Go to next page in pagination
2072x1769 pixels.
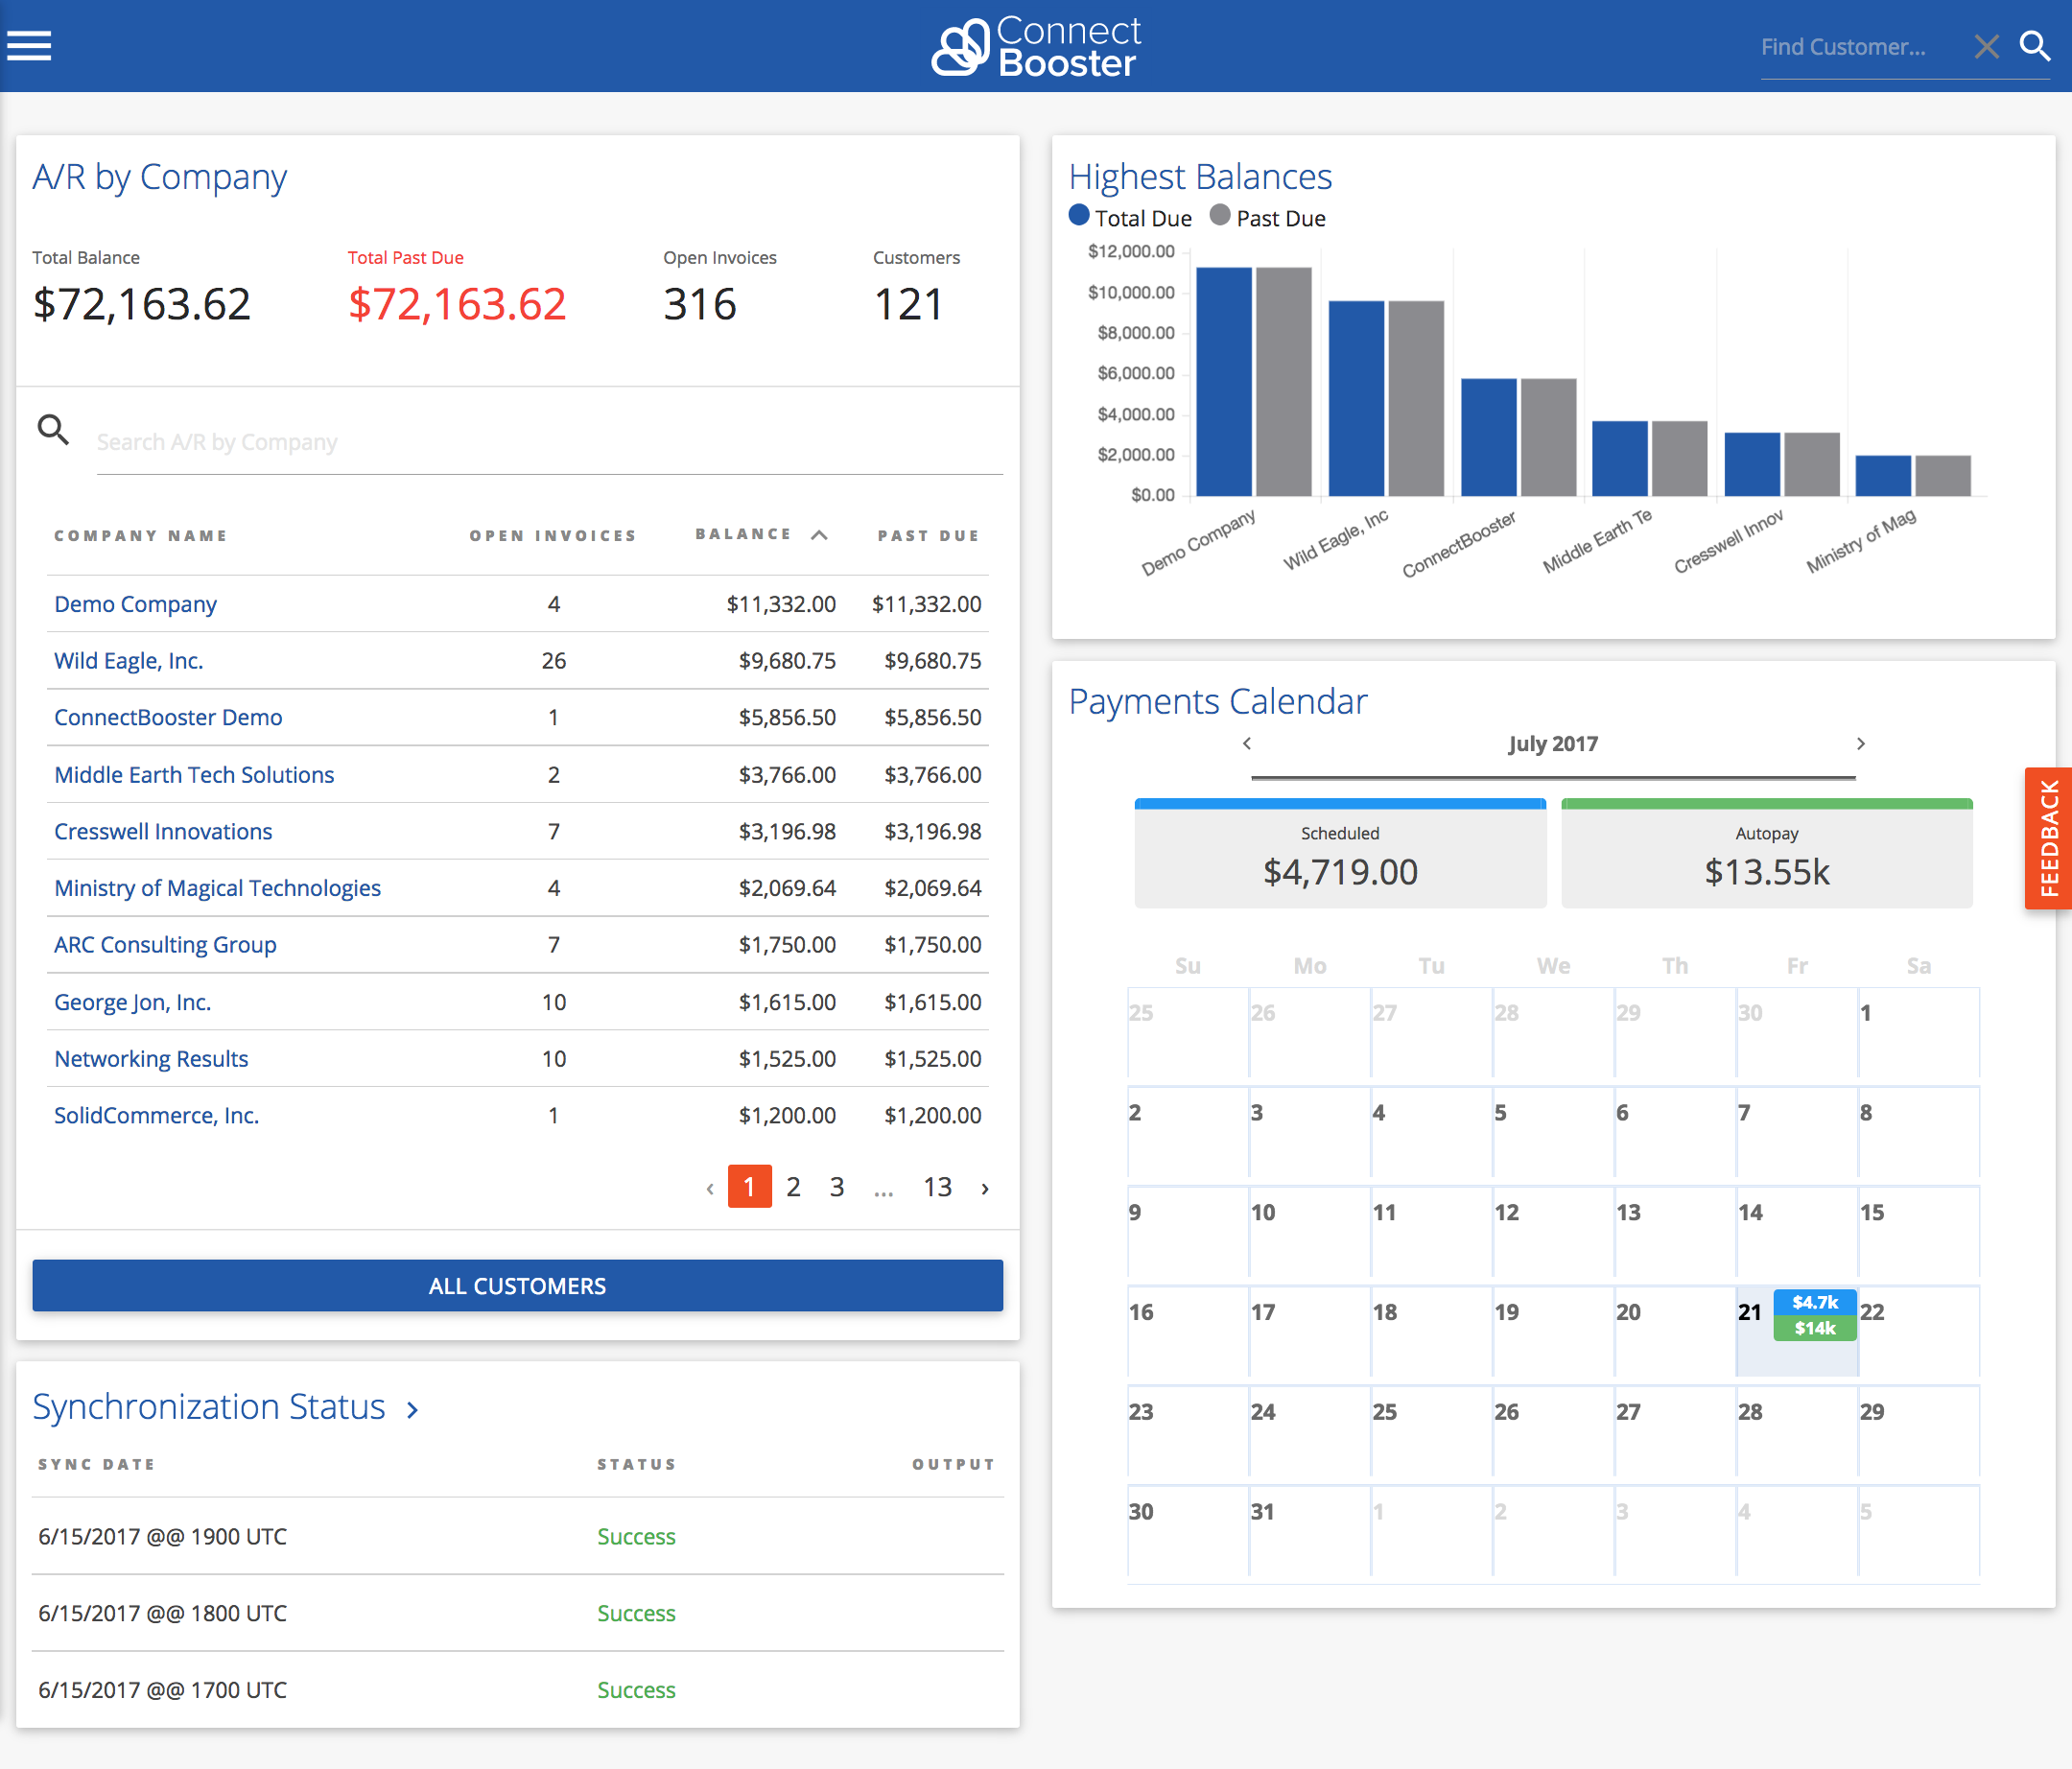[x=985, y=1188]
